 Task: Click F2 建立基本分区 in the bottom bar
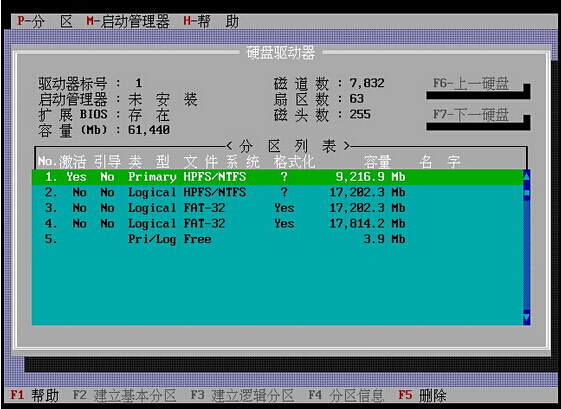tap(125, 395)
